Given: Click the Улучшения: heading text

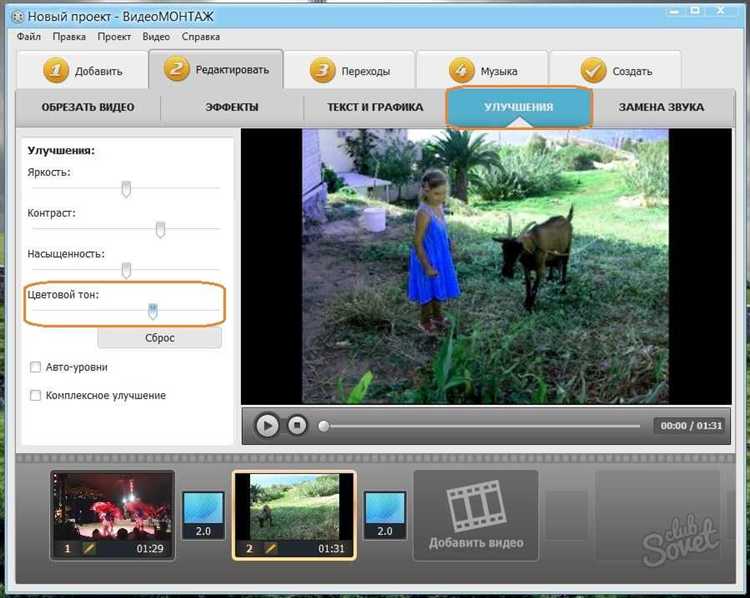Looking at the screenshot, I should 61,151.
